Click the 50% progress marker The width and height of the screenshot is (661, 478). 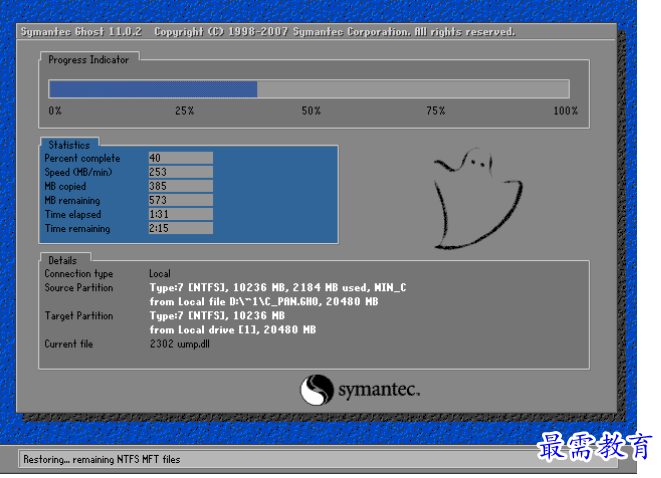[x=311, y=111]
